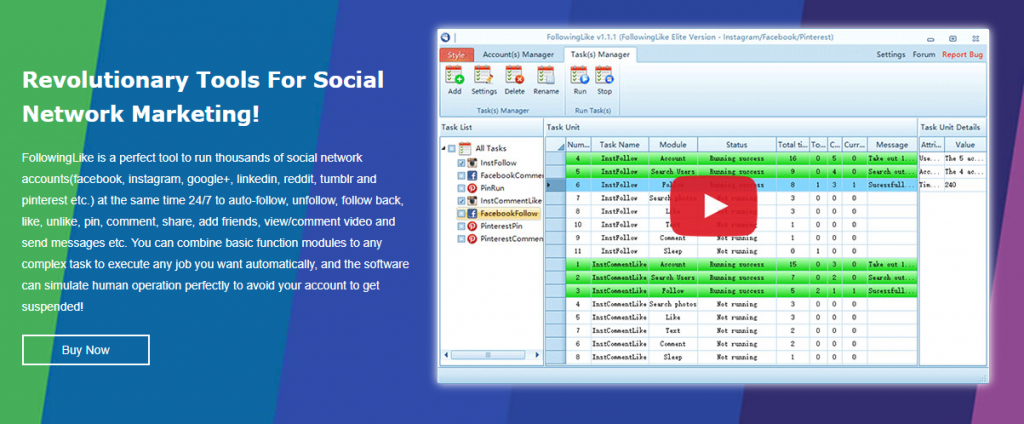Viewport: 1024px width, 424px height.
Task: Click the 'Search Users' cell in InstFollow row 5
Action: pyautogui.click(x=673, y=172)
